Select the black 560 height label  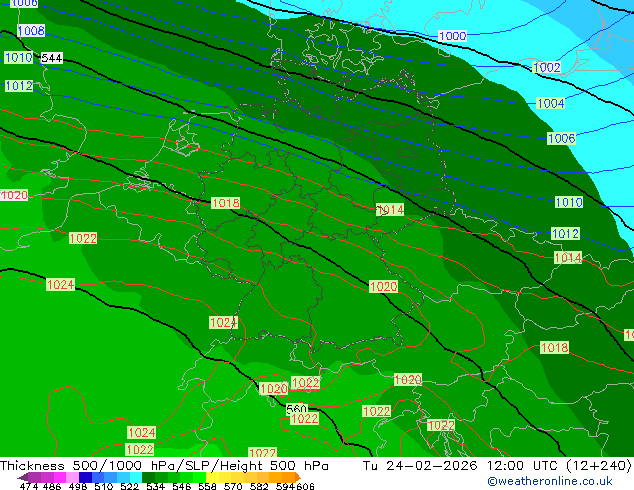(x=297, y=409)
